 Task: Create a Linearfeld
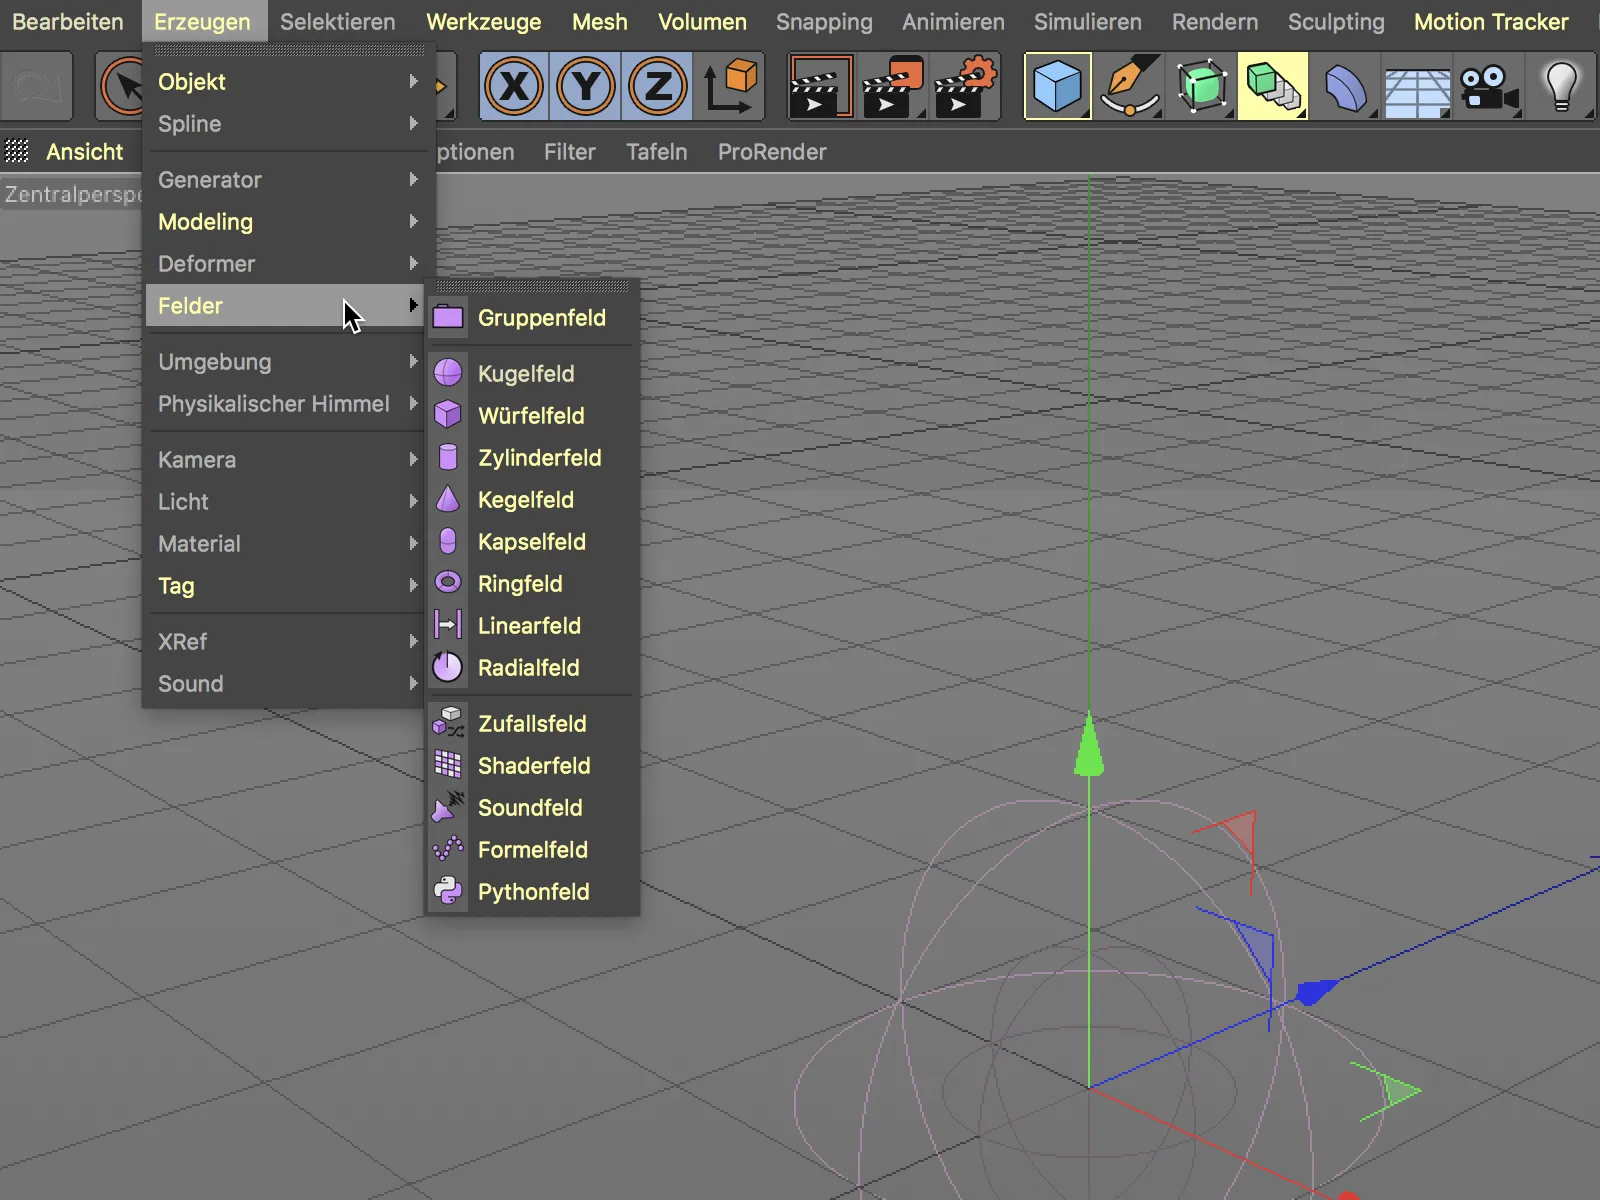point(533,626)
